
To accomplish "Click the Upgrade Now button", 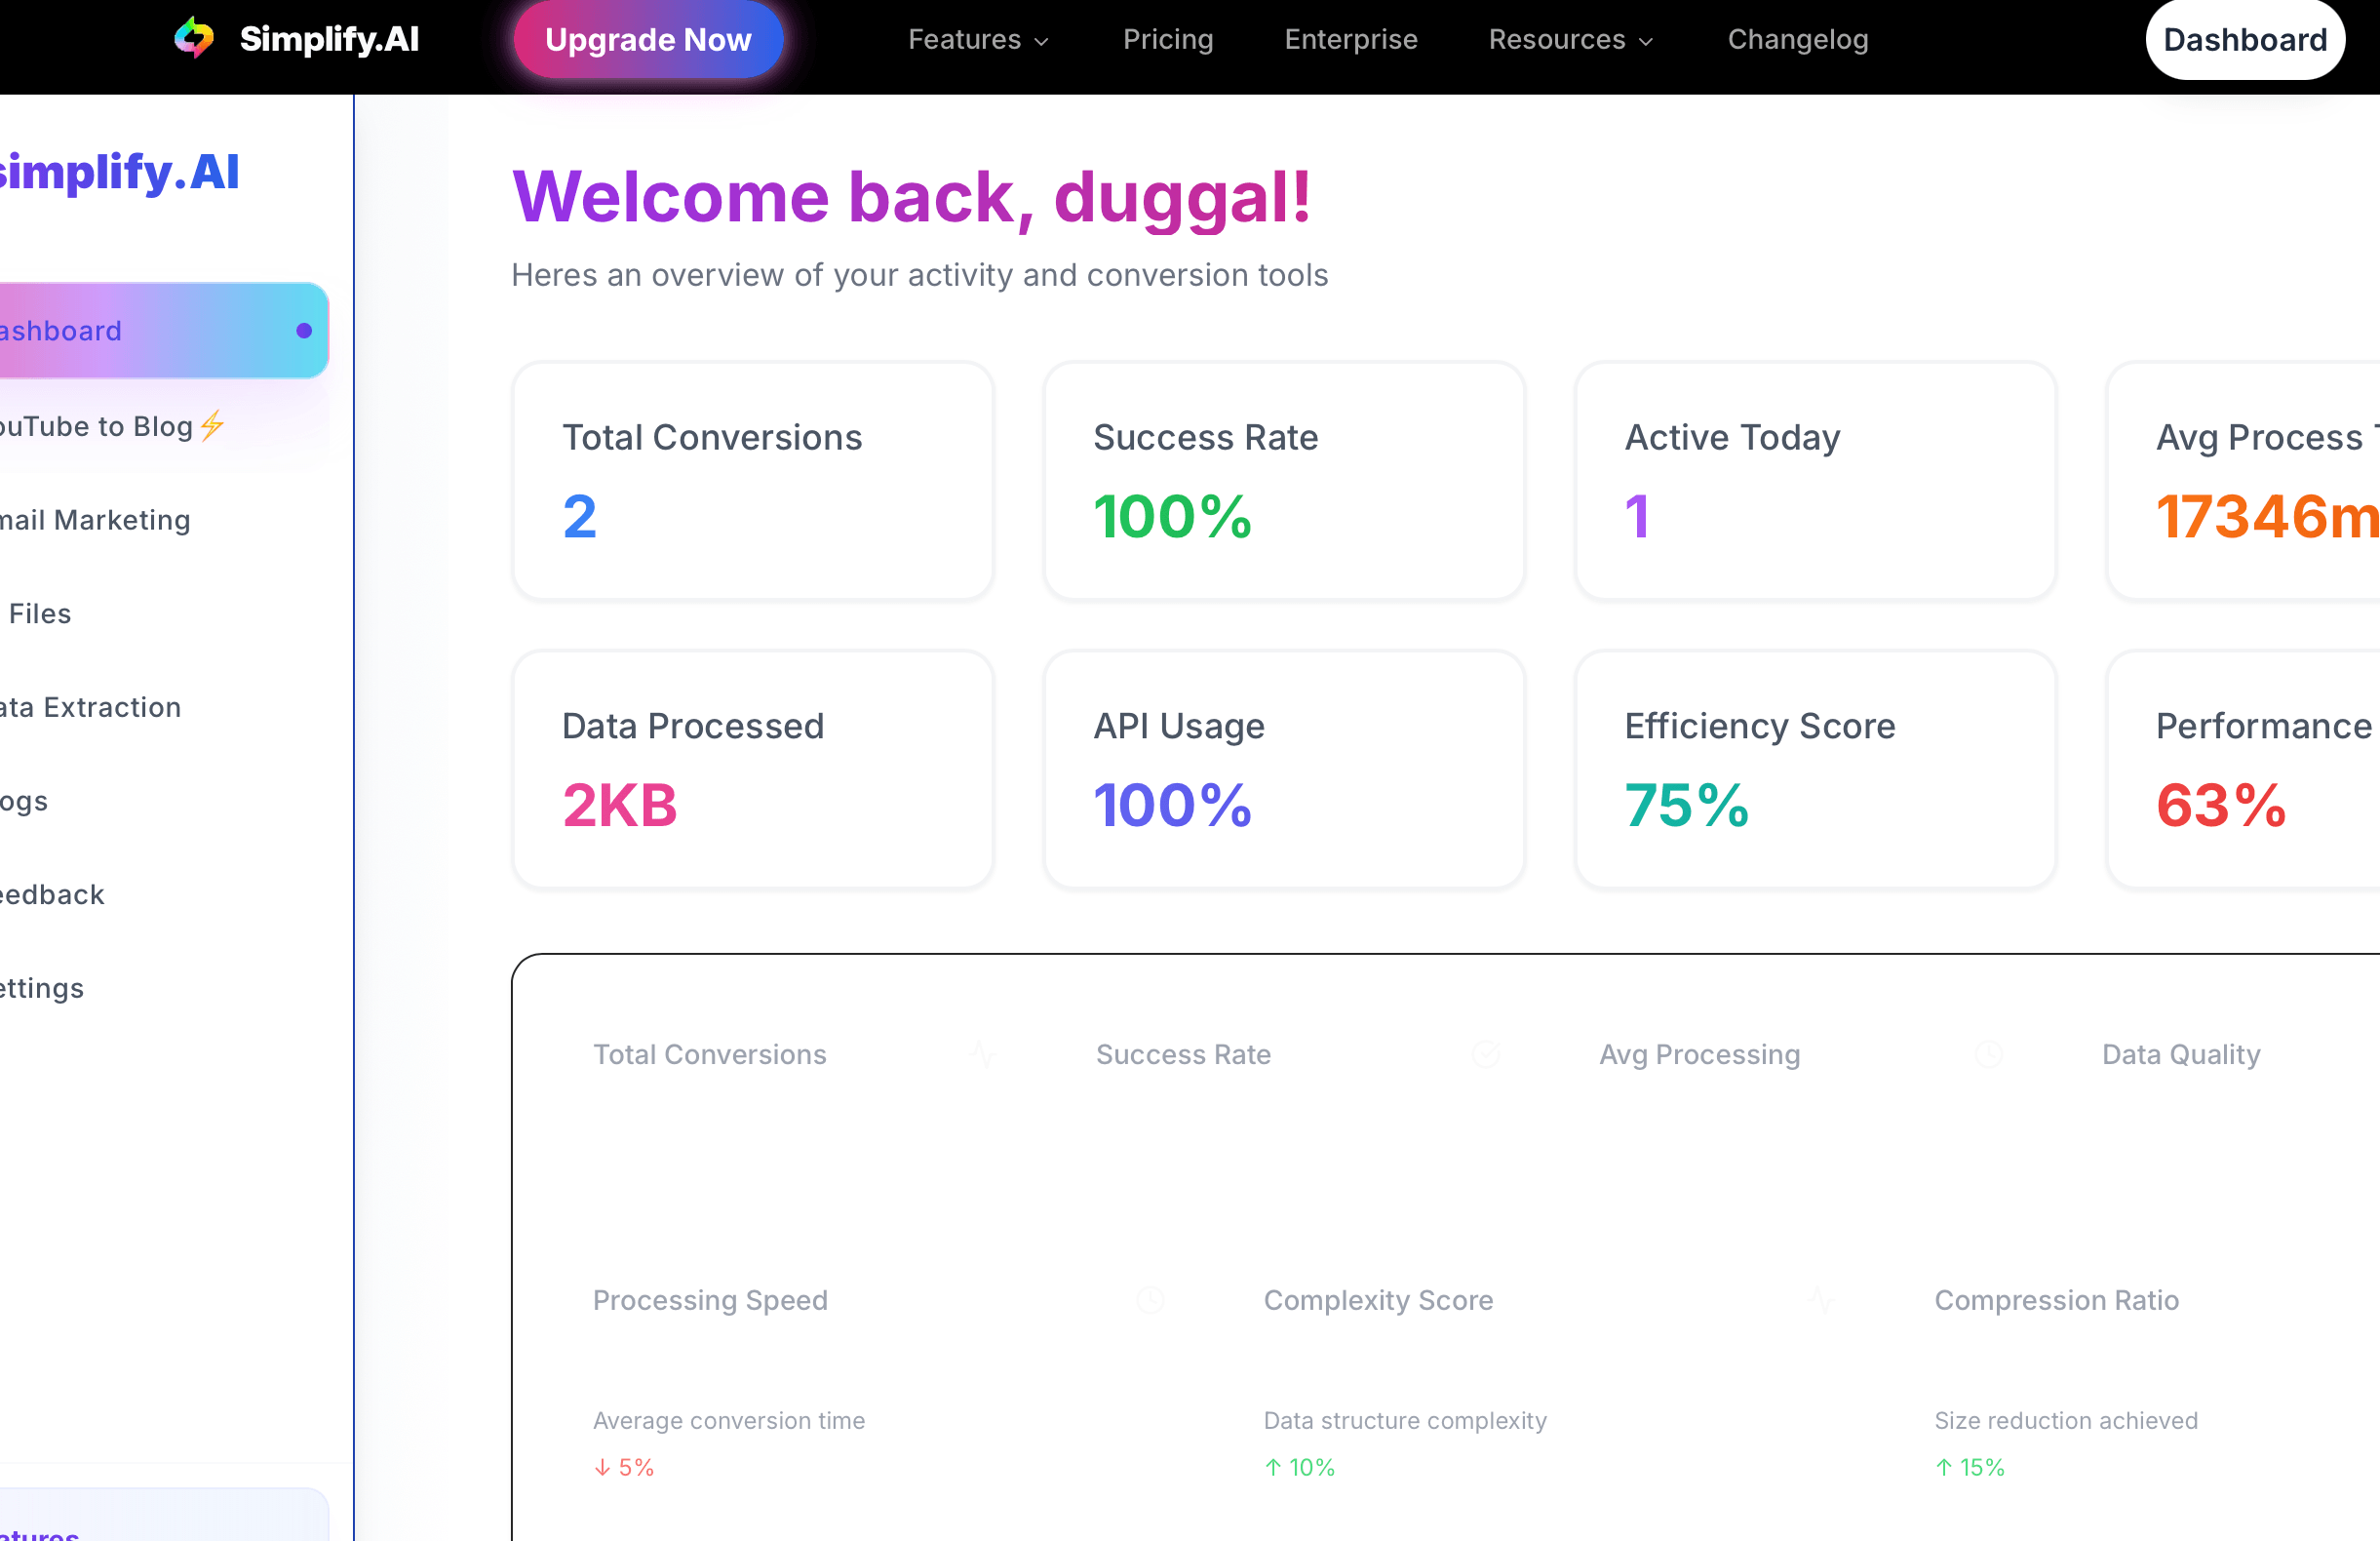I will point(648,39).
